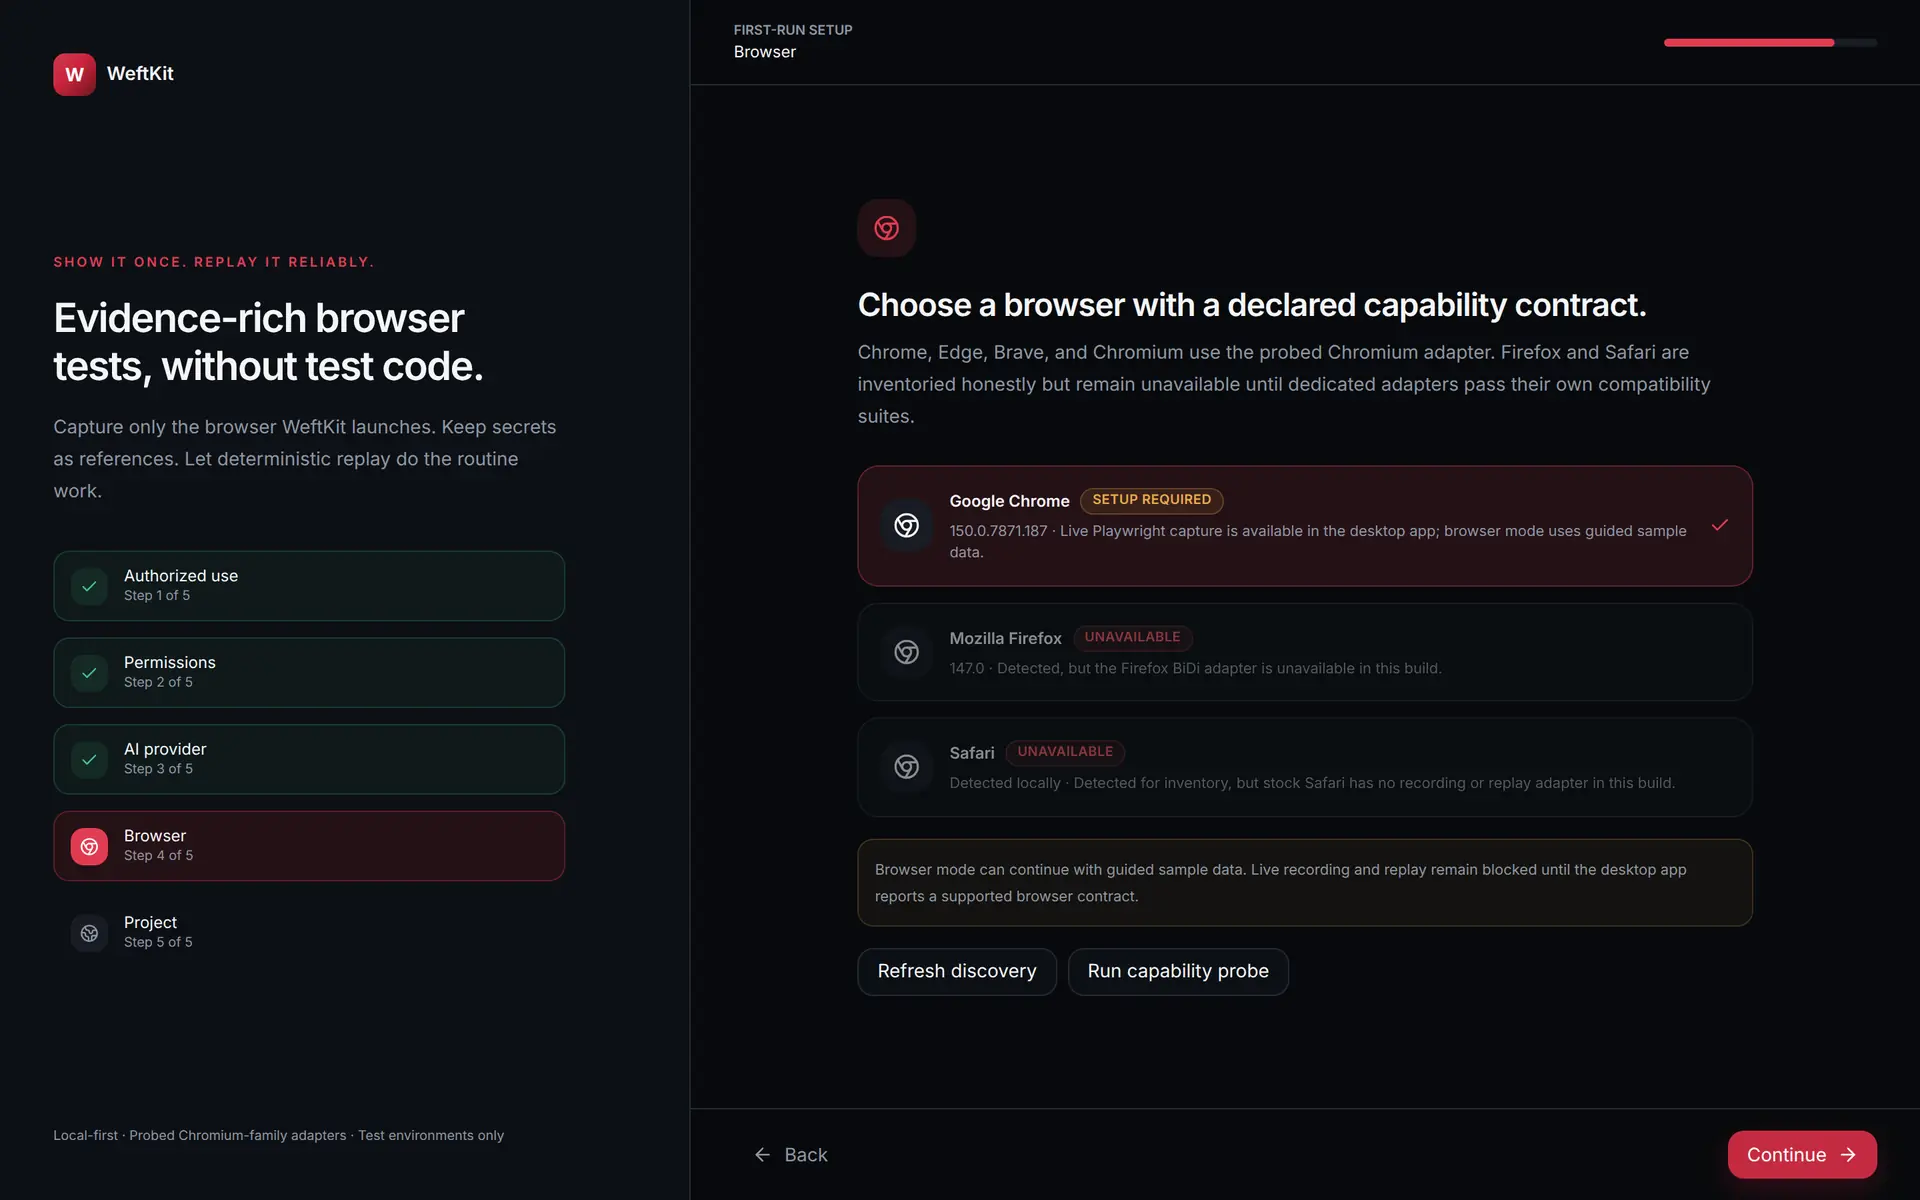
Task: Click the Back arrow icon
Action: pyautogui.click(x=762, y=1155)
